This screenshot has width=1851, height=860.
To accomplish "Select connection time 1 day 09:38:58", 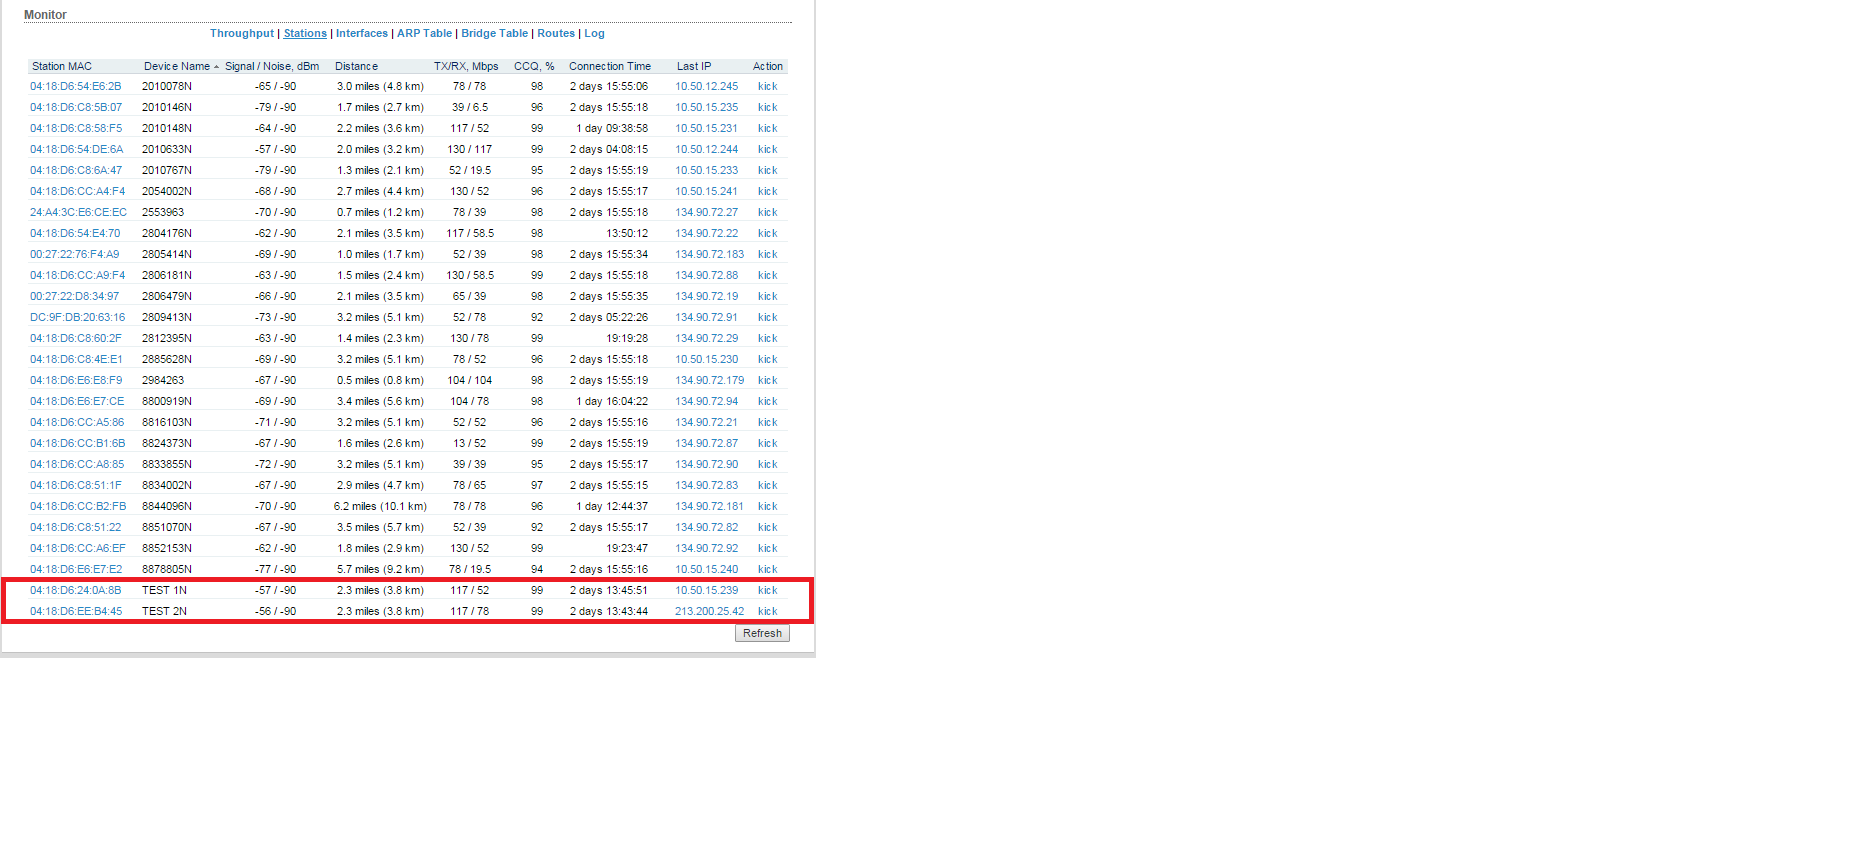I will (x=612, y=128).
